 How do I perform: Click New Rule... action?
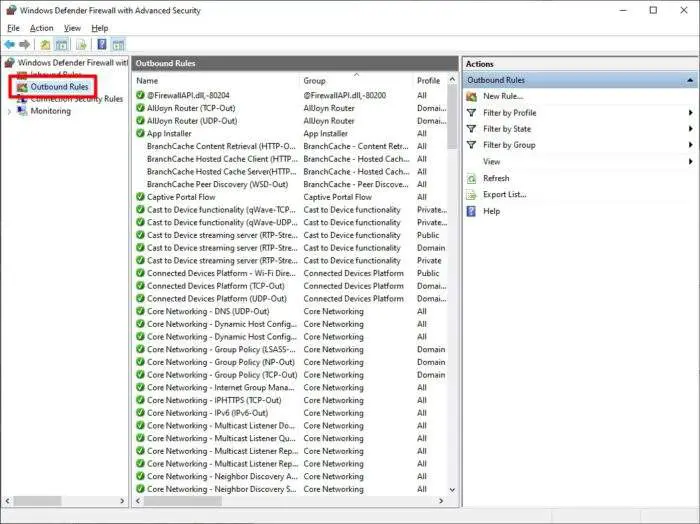coord(503,96)
